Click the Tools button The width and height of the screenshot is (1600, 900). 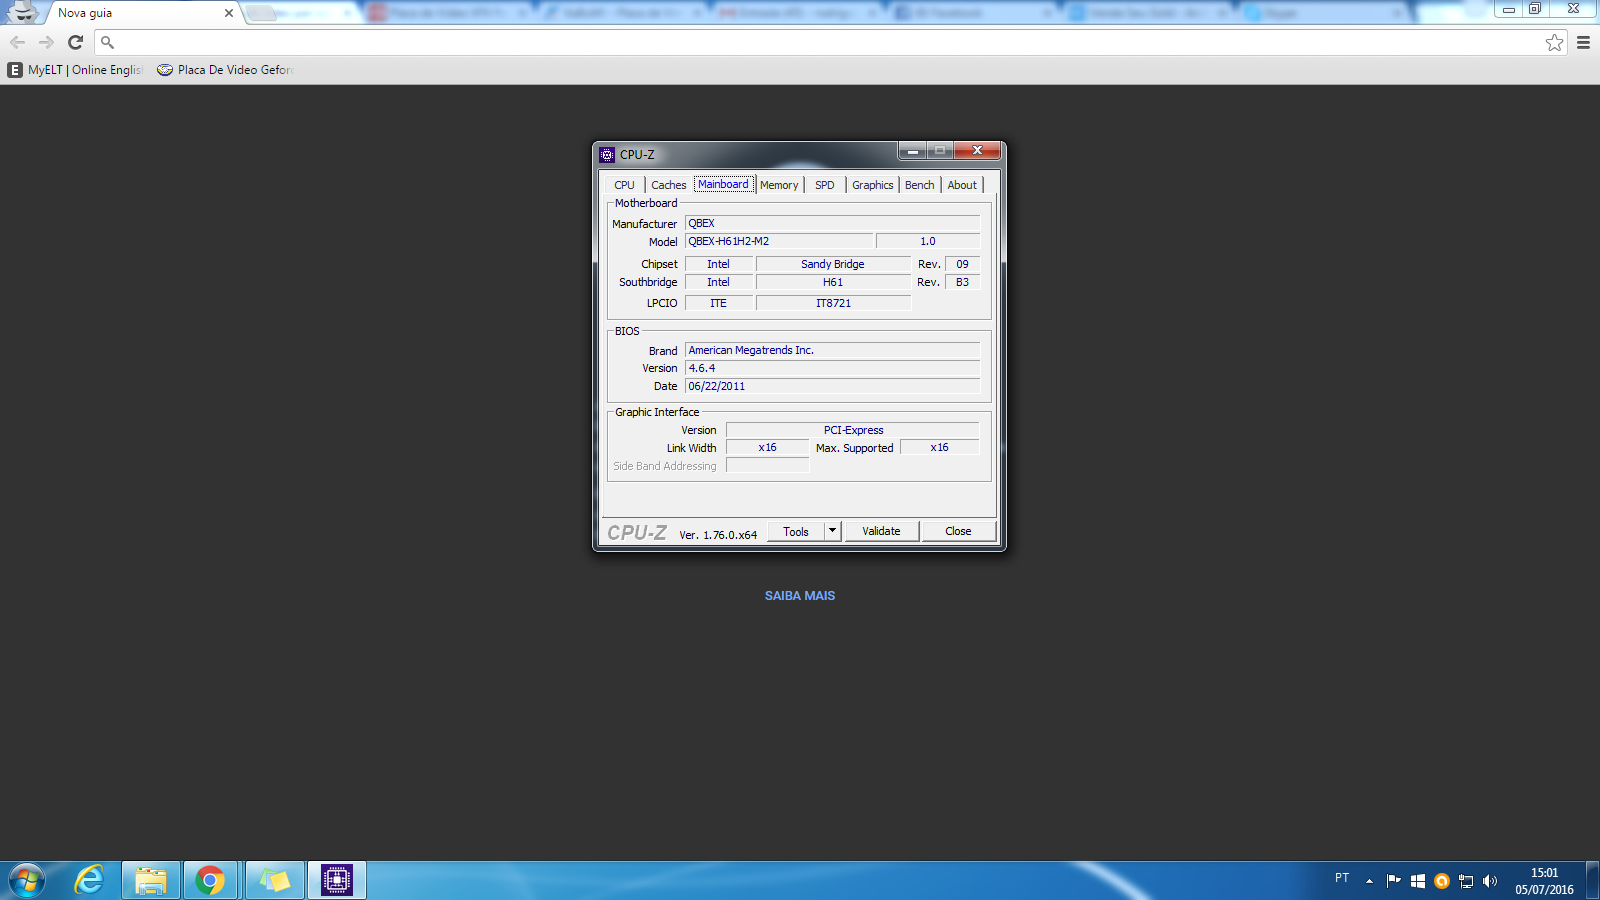796,531
